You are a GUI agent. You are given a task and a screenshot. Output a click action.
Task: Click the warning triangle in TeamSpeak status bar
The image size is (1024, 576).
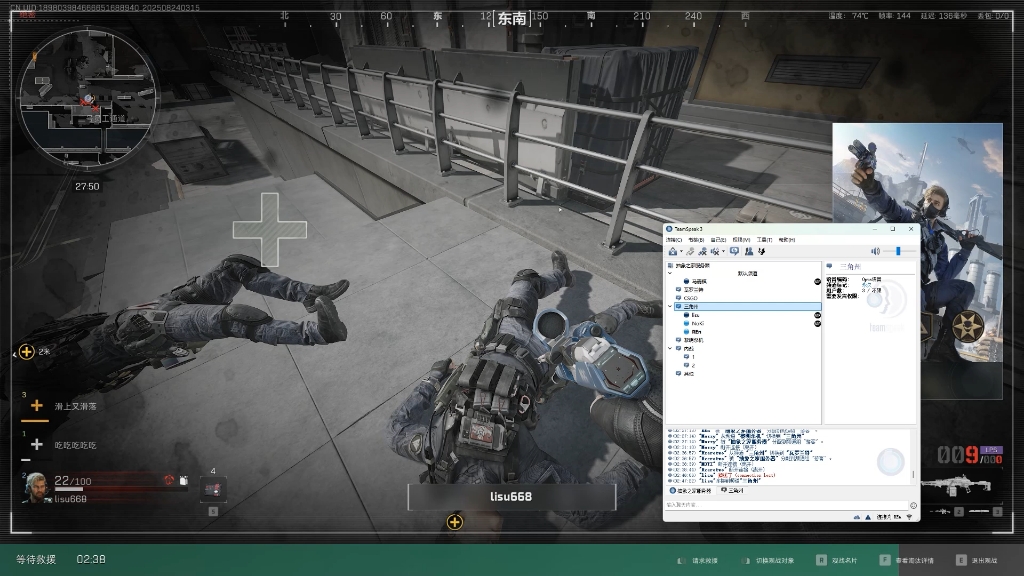point(868,517)
